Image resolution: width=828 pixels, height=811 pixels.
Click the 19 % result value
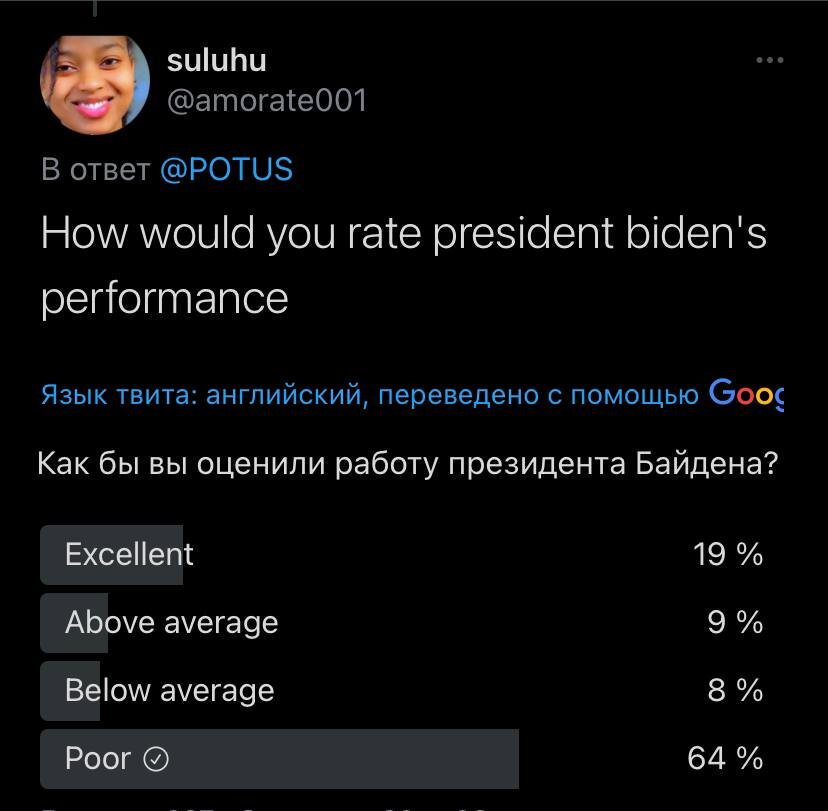[728, 555]
